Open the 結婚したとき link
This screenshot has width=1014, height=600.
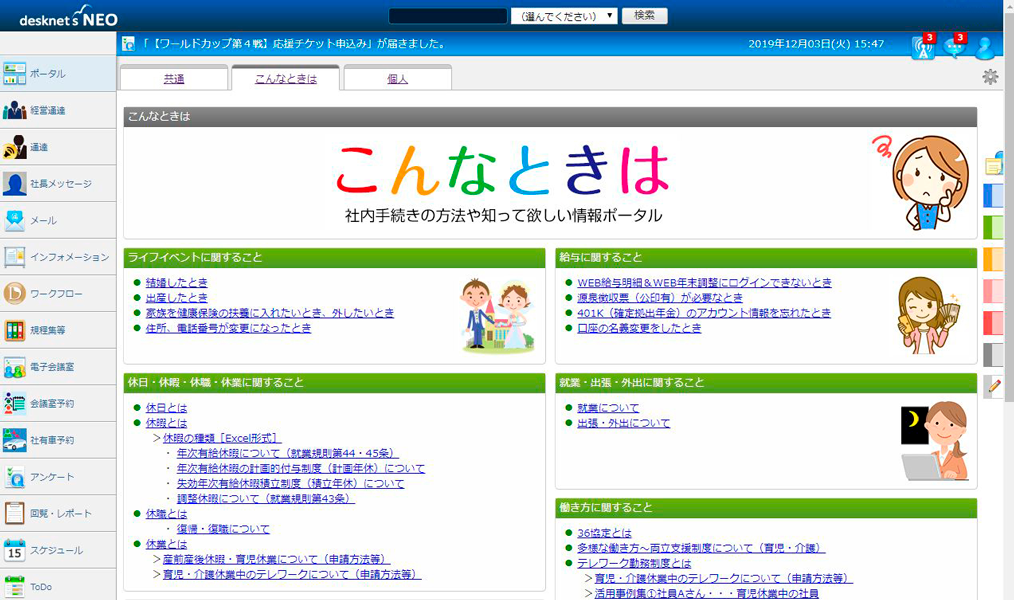177,283
